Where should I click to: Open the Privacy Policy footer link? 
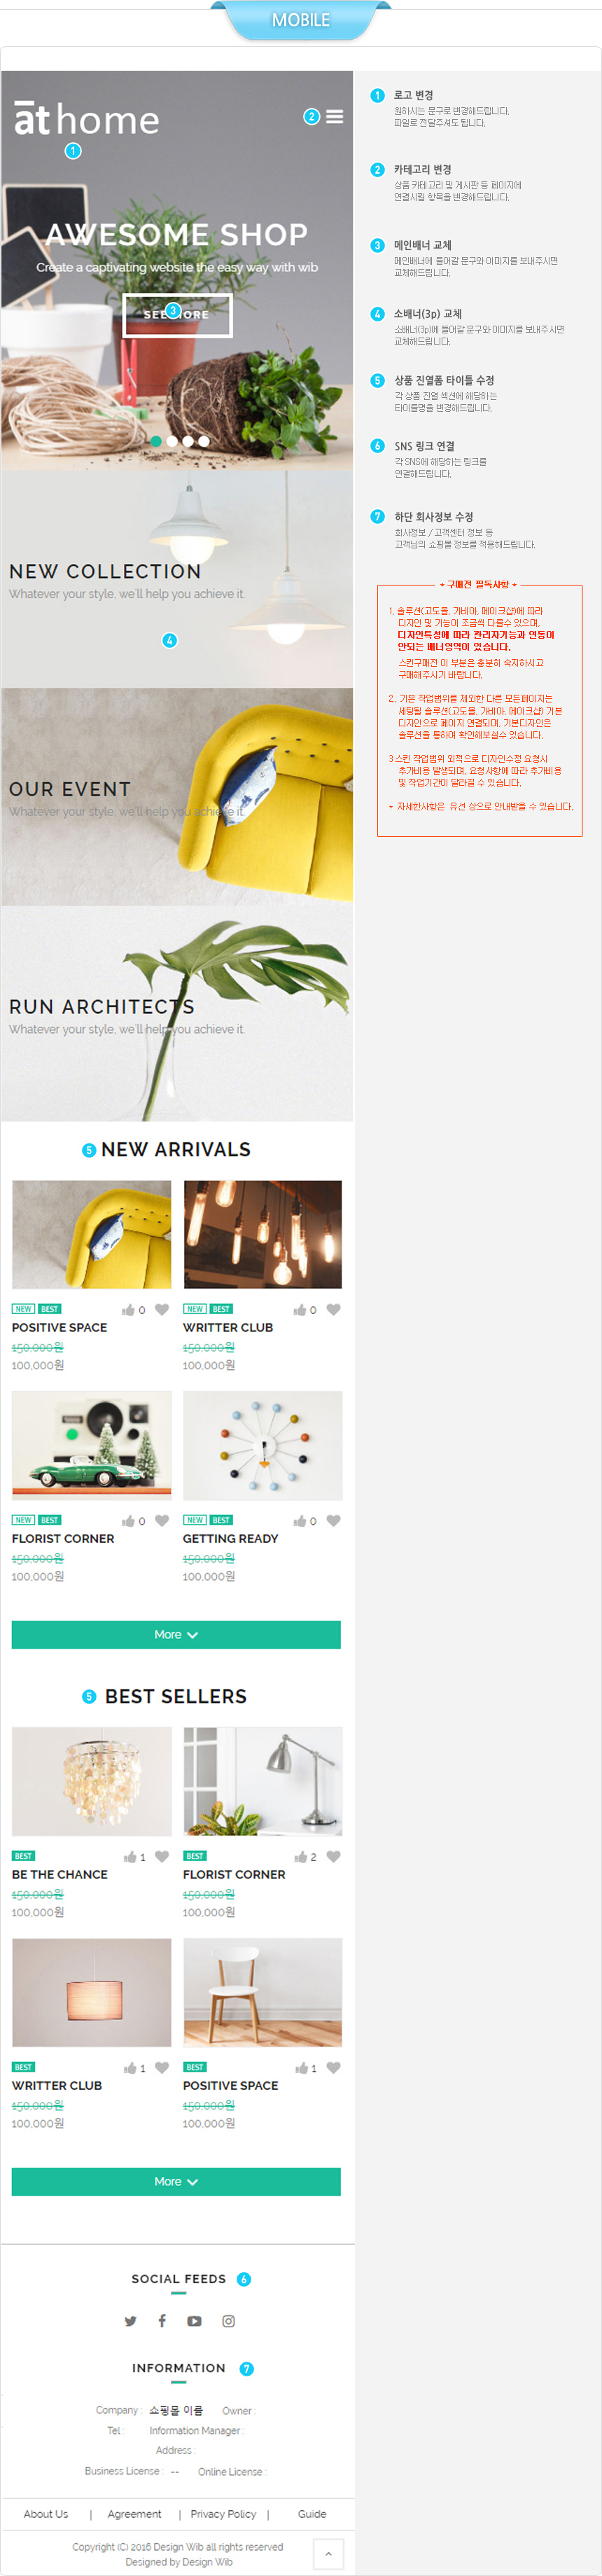223,2513
